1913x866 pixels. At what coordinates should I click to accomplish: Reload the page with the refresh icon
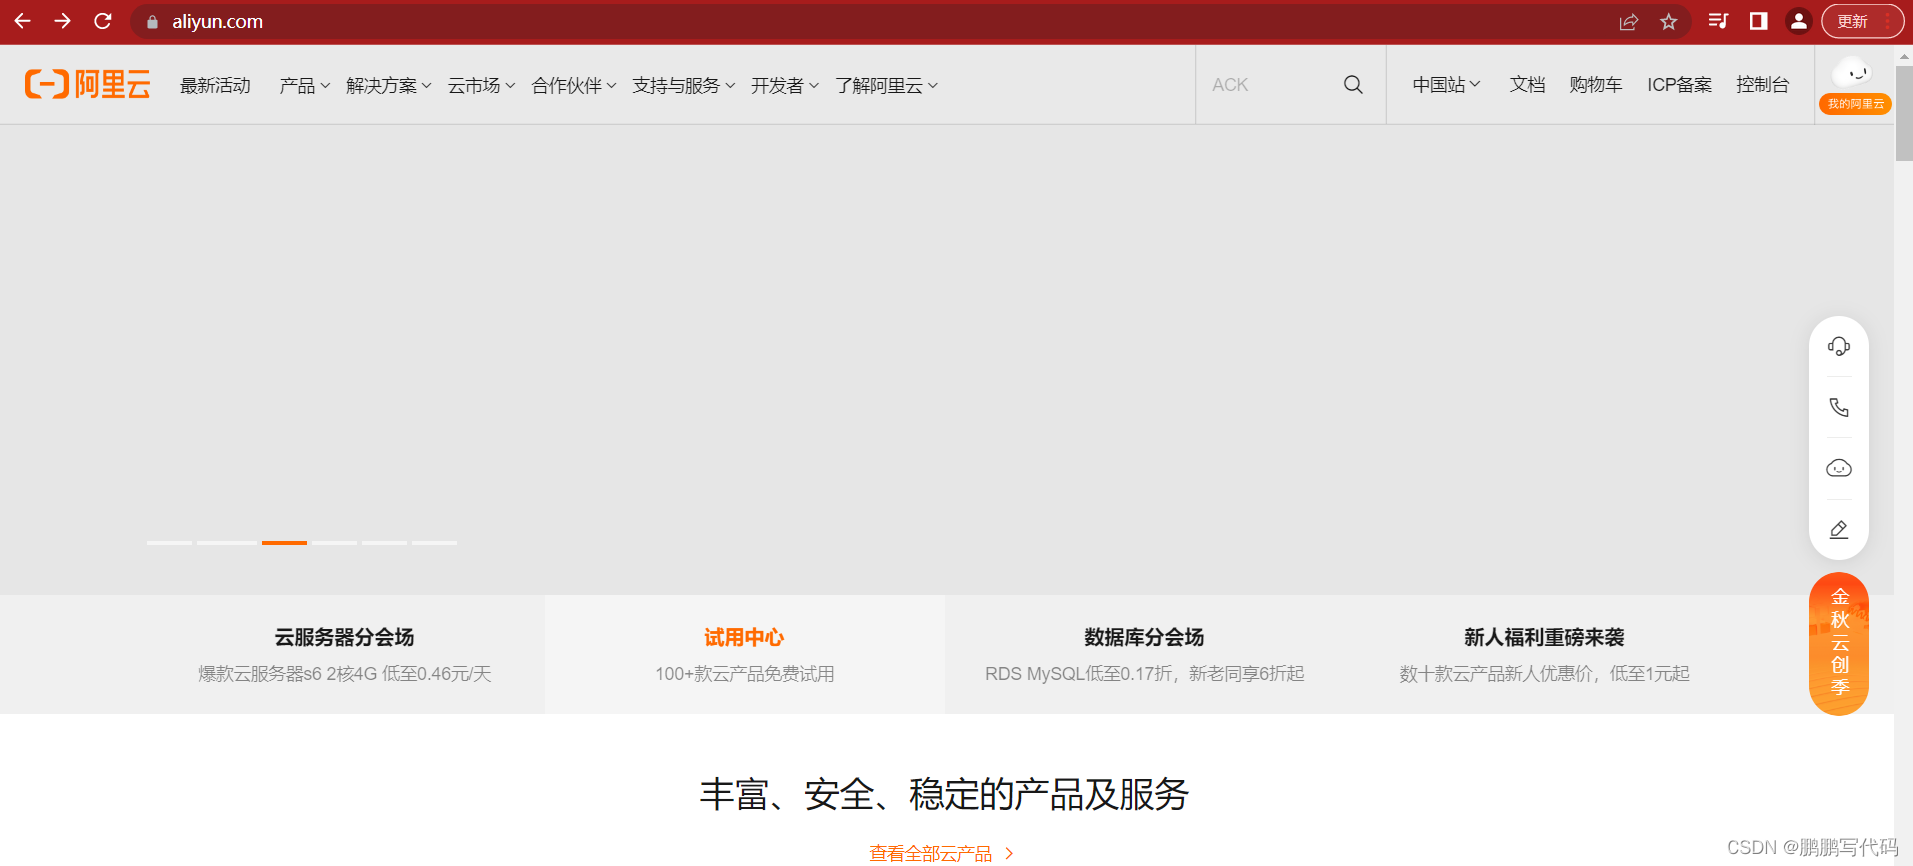pyautogui.click(x=102, y=21)
